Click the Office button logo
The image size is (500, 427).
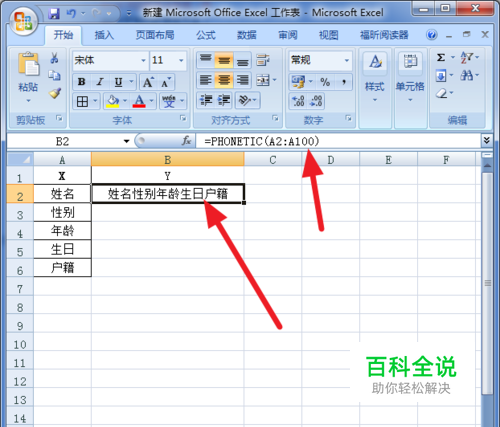pyautogui.click(x=23, y=21)
